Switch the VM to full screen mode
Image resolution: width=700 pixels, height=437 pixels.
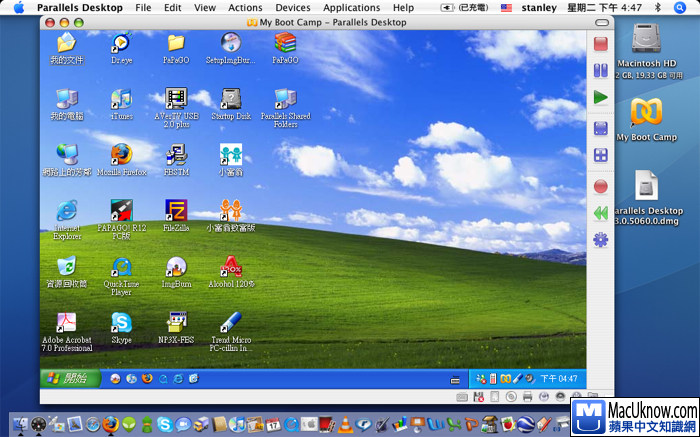pos(600,128)
